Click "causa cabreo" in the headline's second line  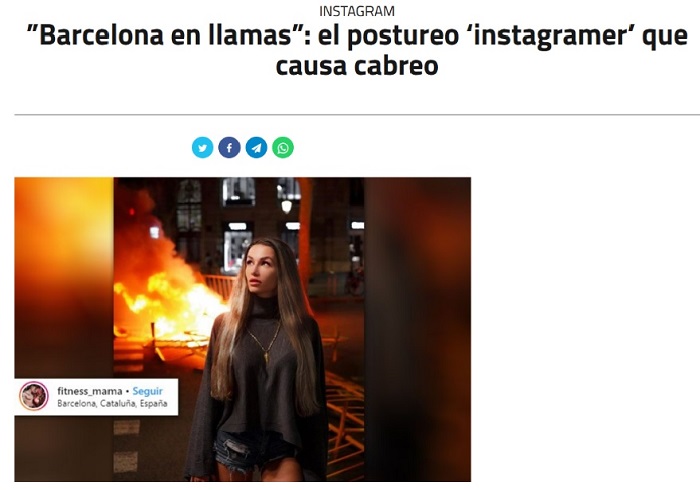357,66
